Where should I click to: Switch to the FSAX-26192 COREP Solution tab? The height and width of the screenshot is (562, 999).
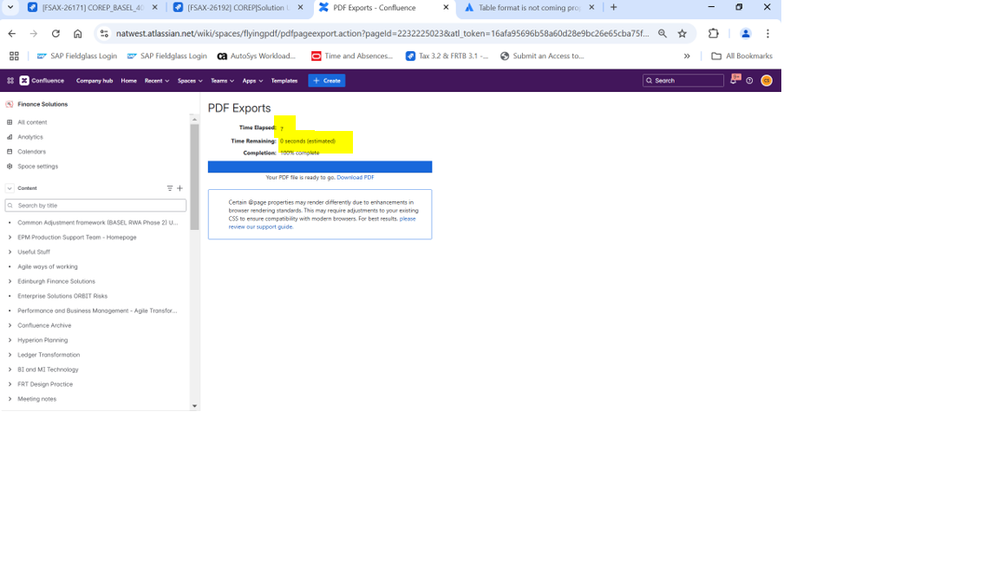coord(238,8)
